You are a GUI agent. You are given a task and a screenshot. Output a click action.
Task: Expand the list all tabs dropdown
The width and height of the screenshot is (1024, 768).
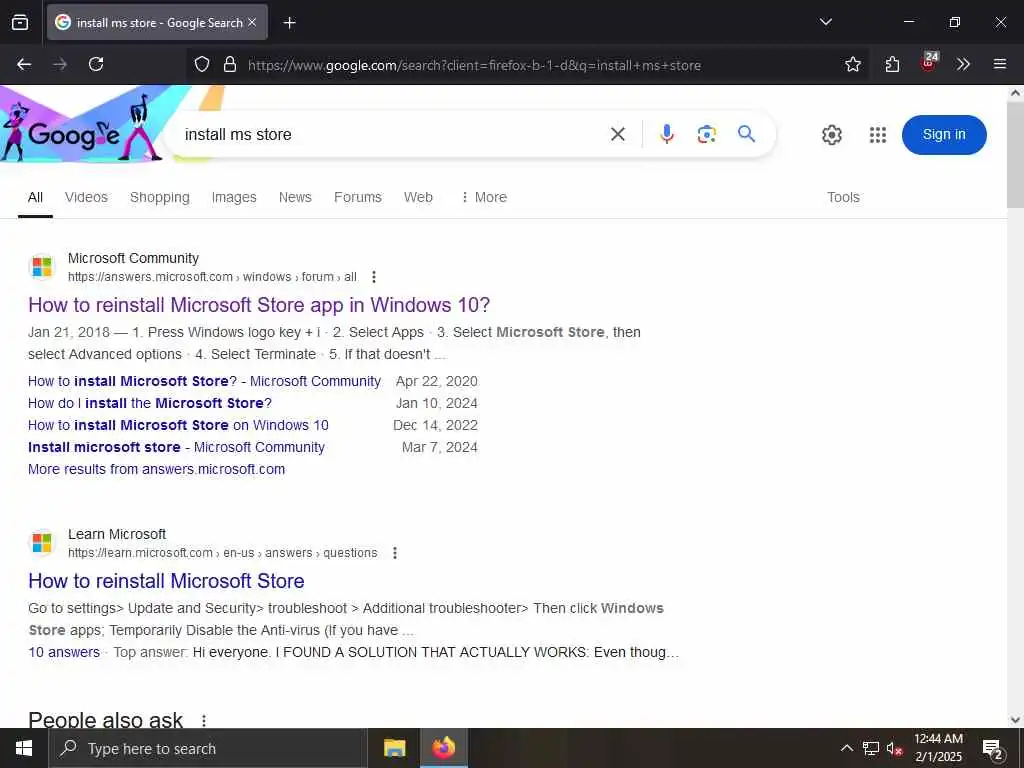(825, 22)
